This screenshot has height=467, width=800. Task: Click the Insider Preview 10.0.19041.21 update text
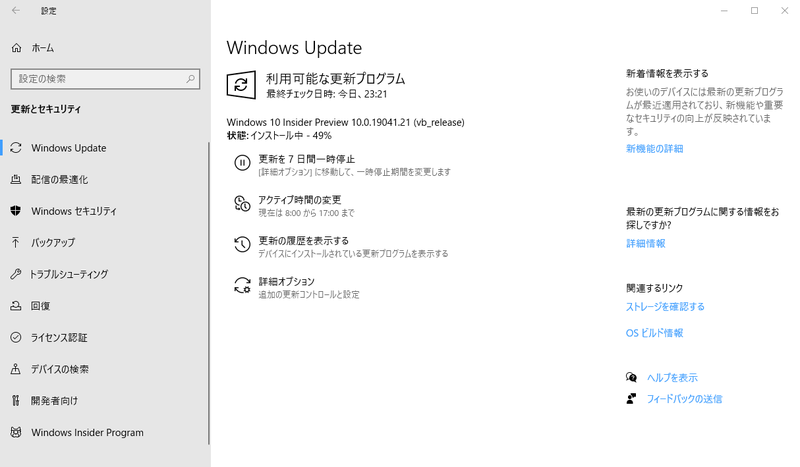point(345,122)
